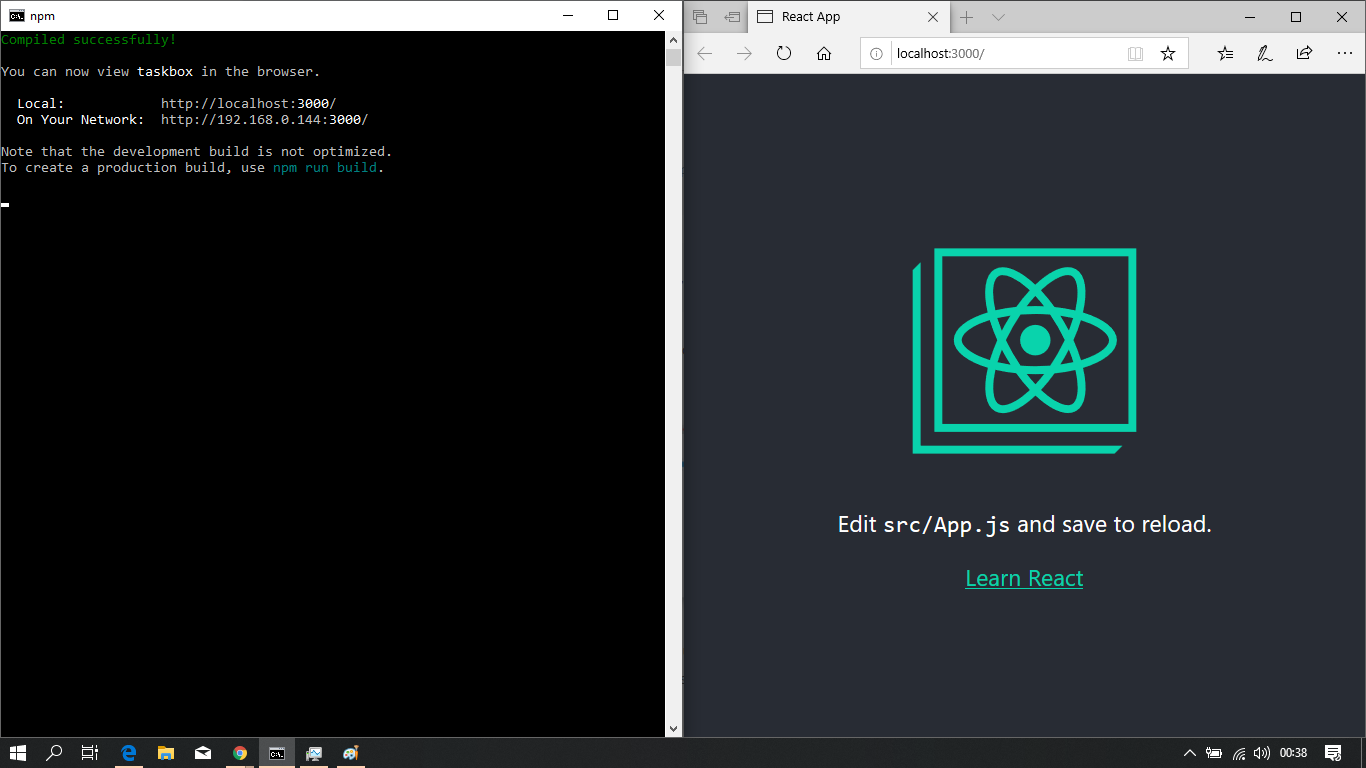Open the Share panel icon
1366x768 pixels.
click(x=1302, y=53)
